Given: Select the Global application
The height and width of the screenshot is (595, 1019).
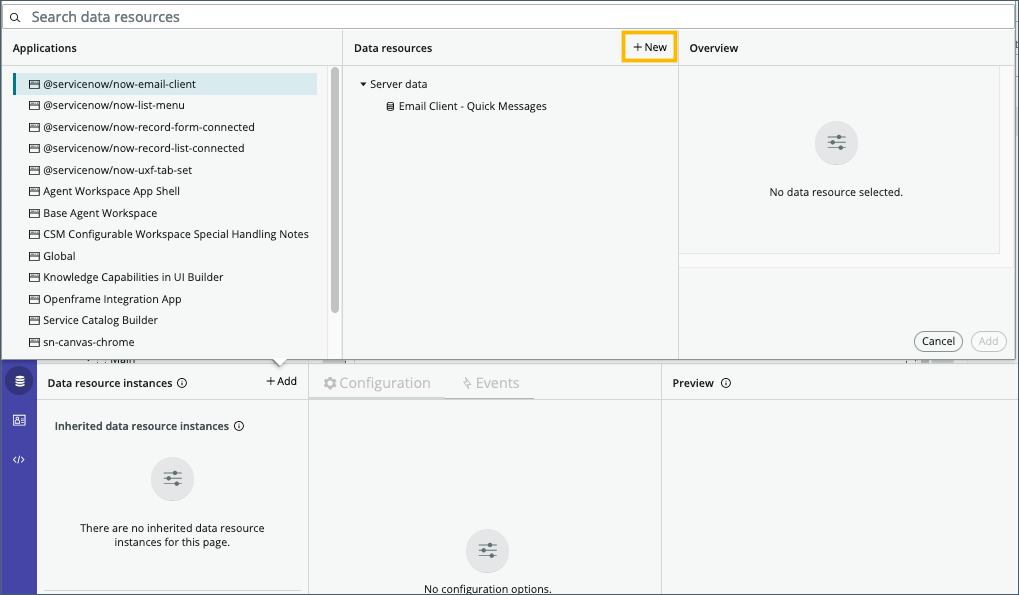Looking at the screenshot, I should pyautogui.click(x=60, y=255).
